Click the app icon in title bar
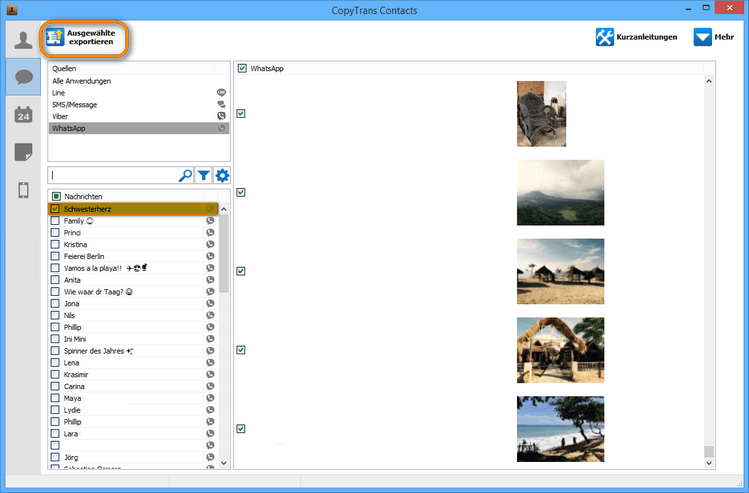This screenshot has width=749, height=493. coord(12,10)
